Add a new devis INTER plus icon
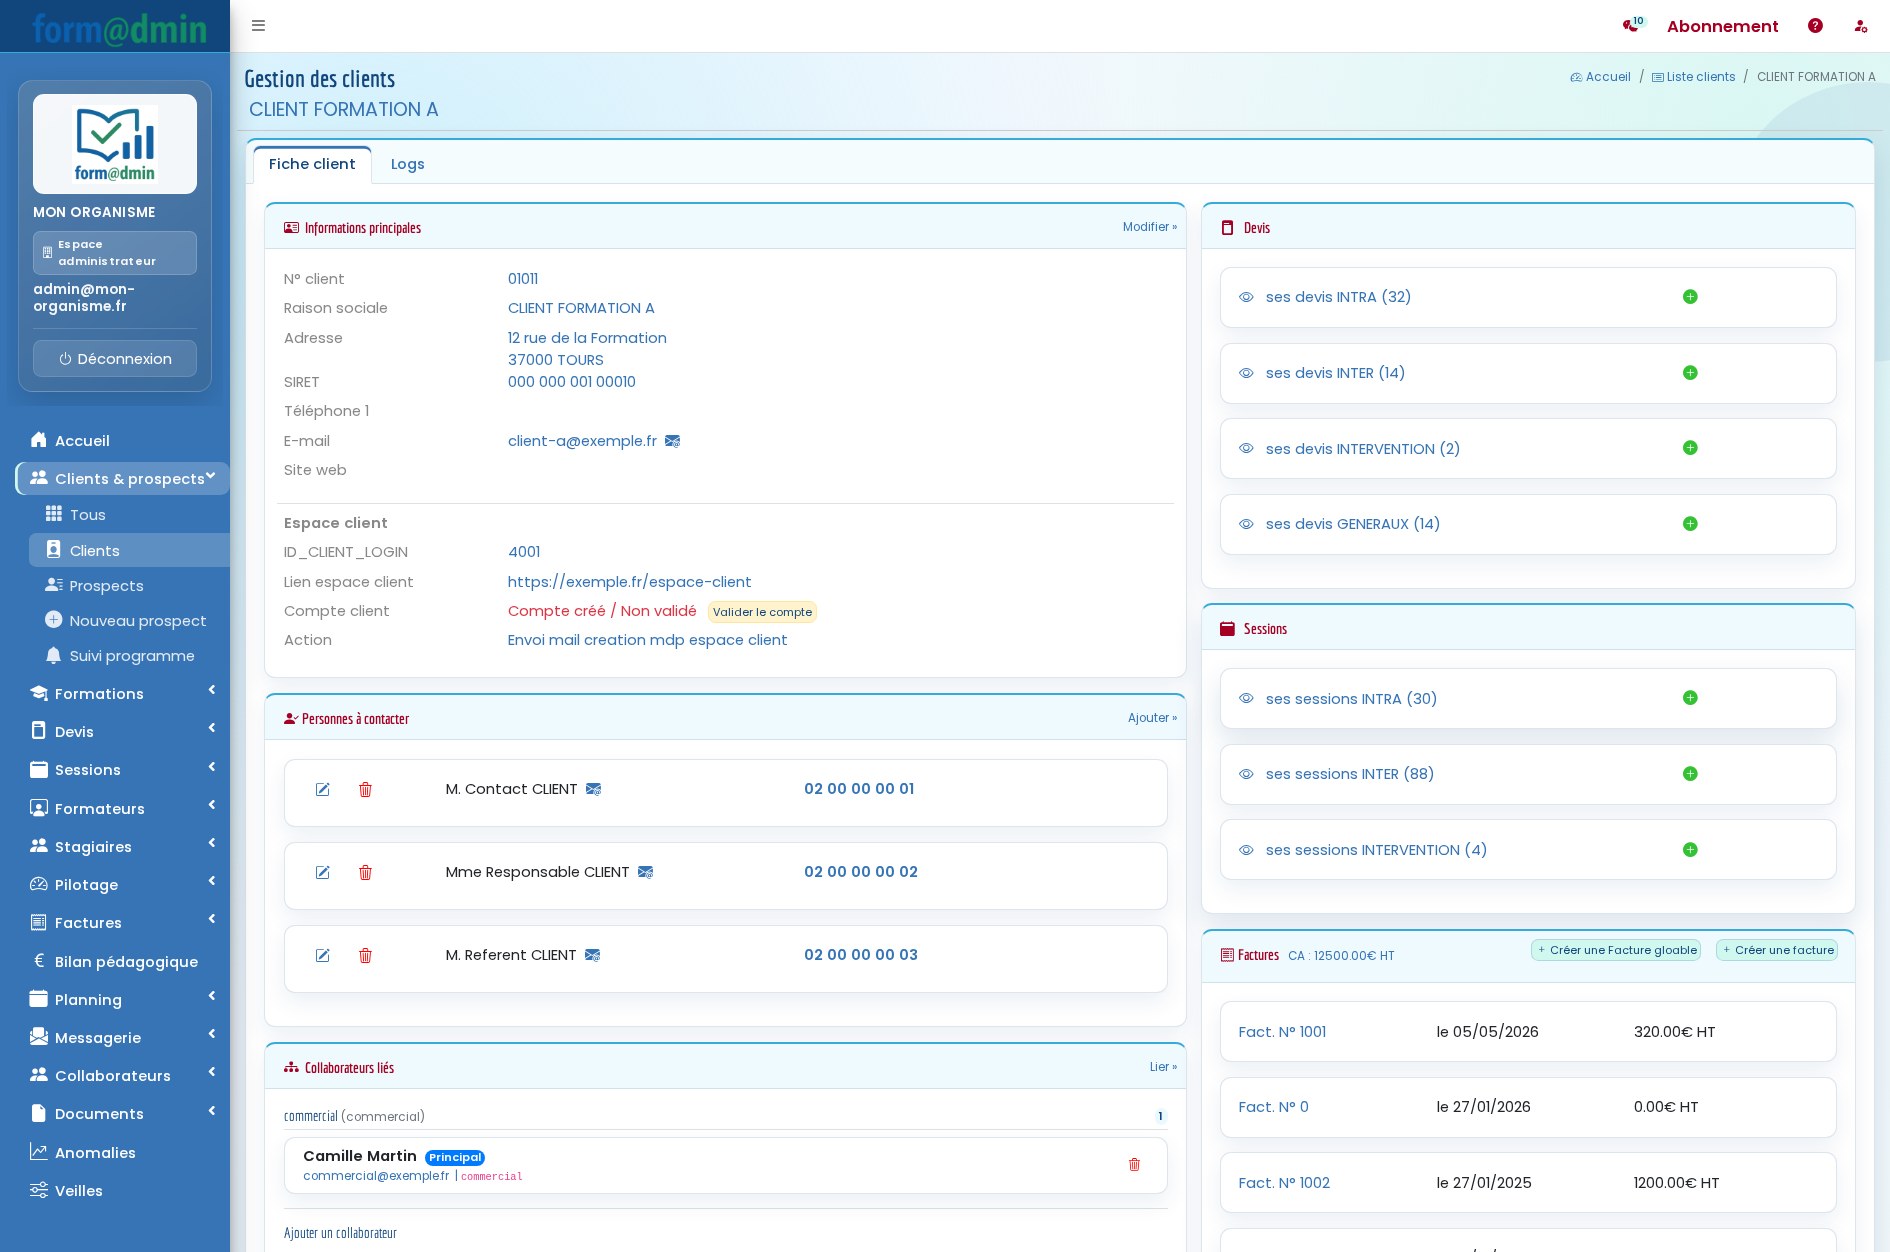The image size is (1890, 1252). (x=1690, y=373)
